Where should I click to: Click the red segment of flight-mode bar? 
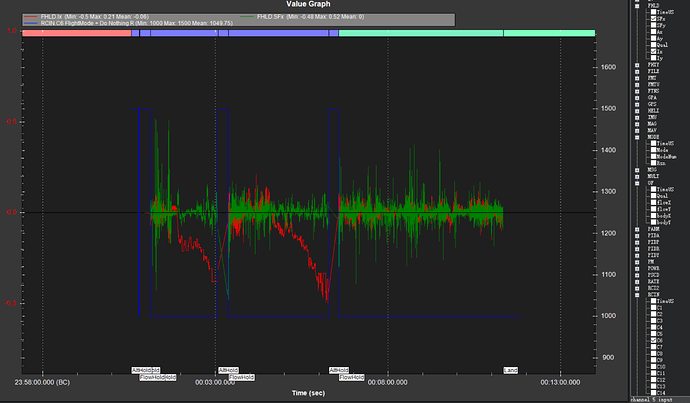(77, 33)
